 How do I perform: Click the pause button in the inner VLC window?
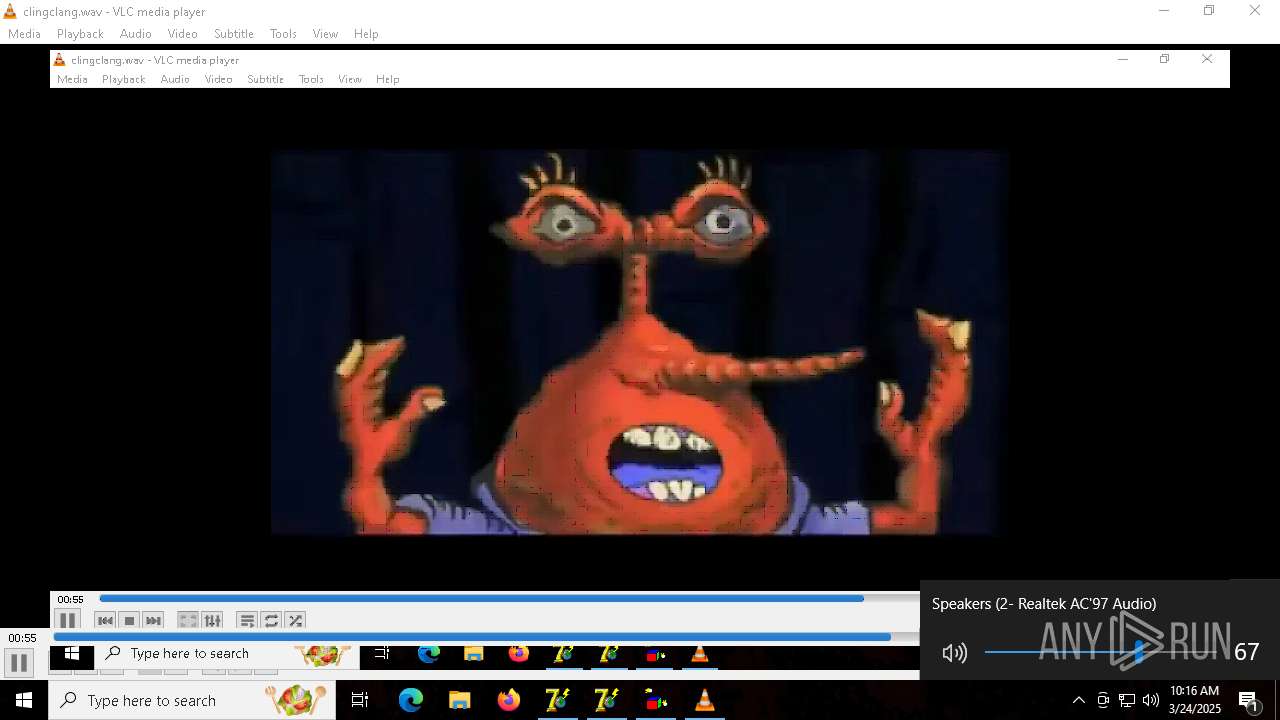coord(67,620)
